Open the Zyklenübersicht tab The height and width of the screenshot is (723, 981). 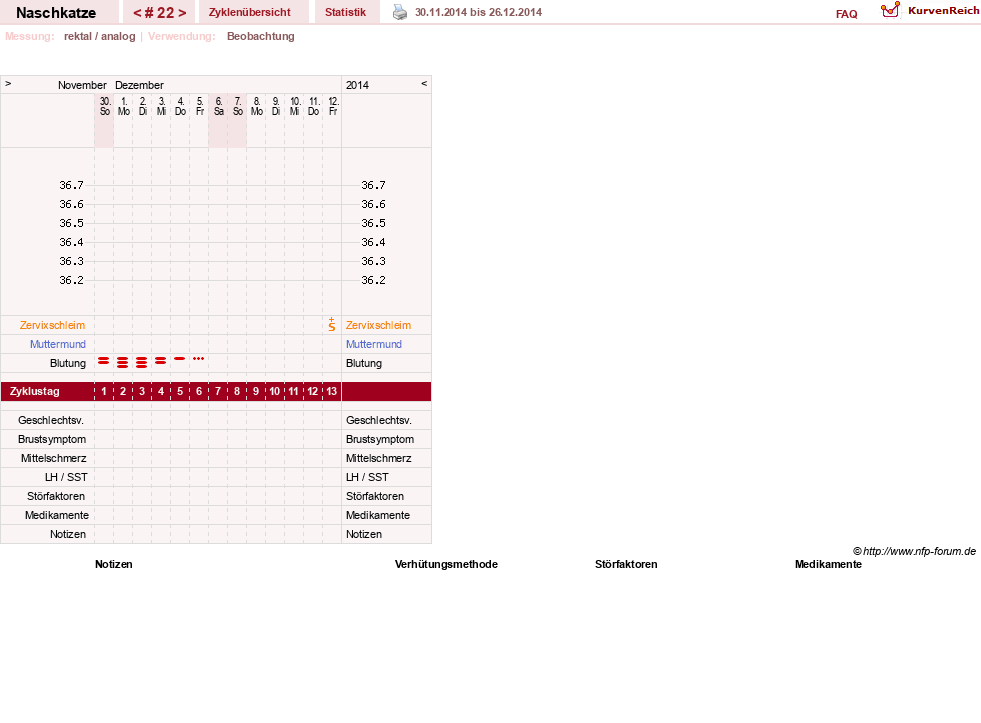[250, 12]
